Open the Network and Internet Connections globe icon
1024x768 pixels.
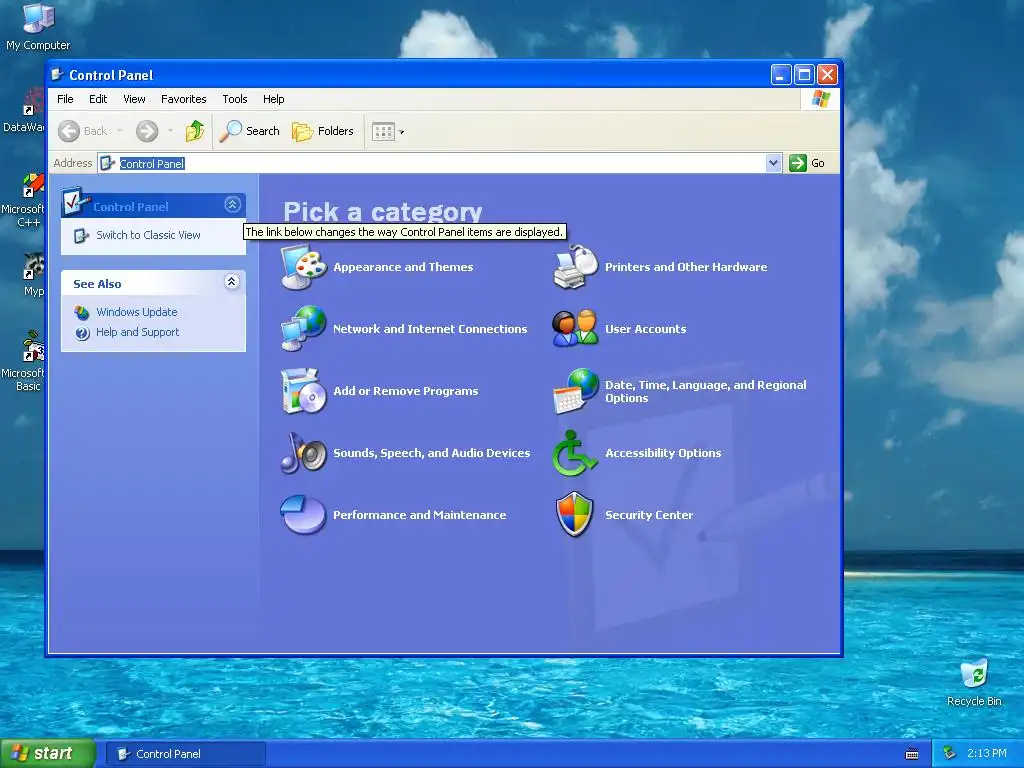(x=304, y=328)
